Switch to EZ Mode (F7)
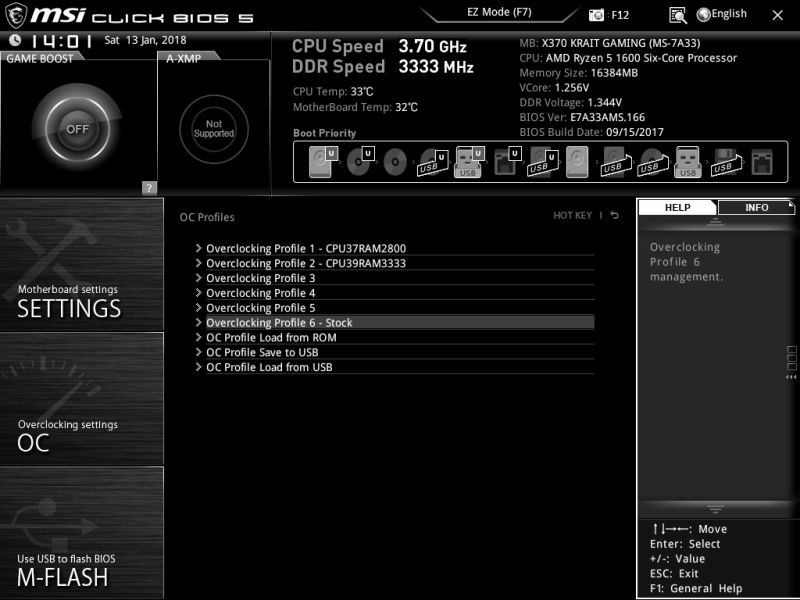Viewport: 800px width, 600px height. 499,12
